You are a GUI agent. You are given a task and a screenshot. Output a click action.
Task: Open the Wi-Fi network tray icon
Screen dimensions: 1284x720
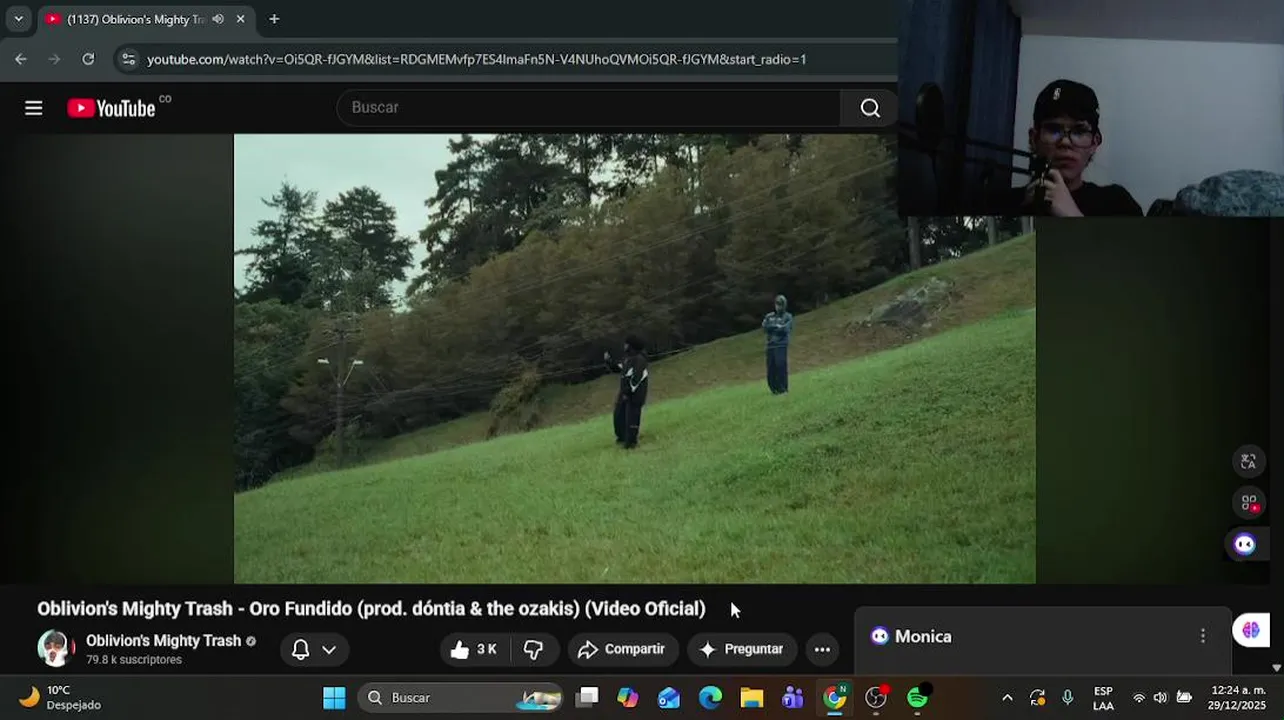coord(1139,698)
